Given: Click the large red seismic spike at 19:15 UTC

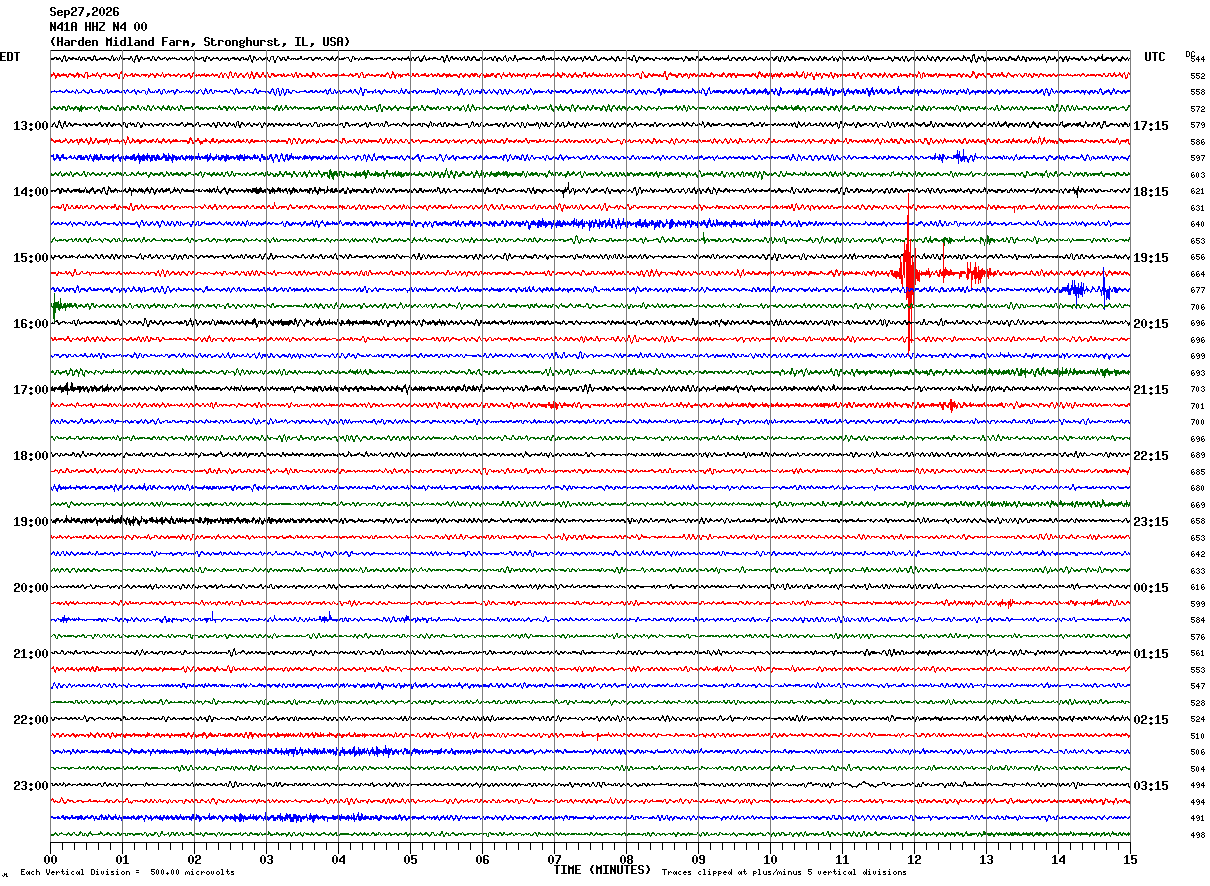Looking at the screenshot, I should point(908,272).
